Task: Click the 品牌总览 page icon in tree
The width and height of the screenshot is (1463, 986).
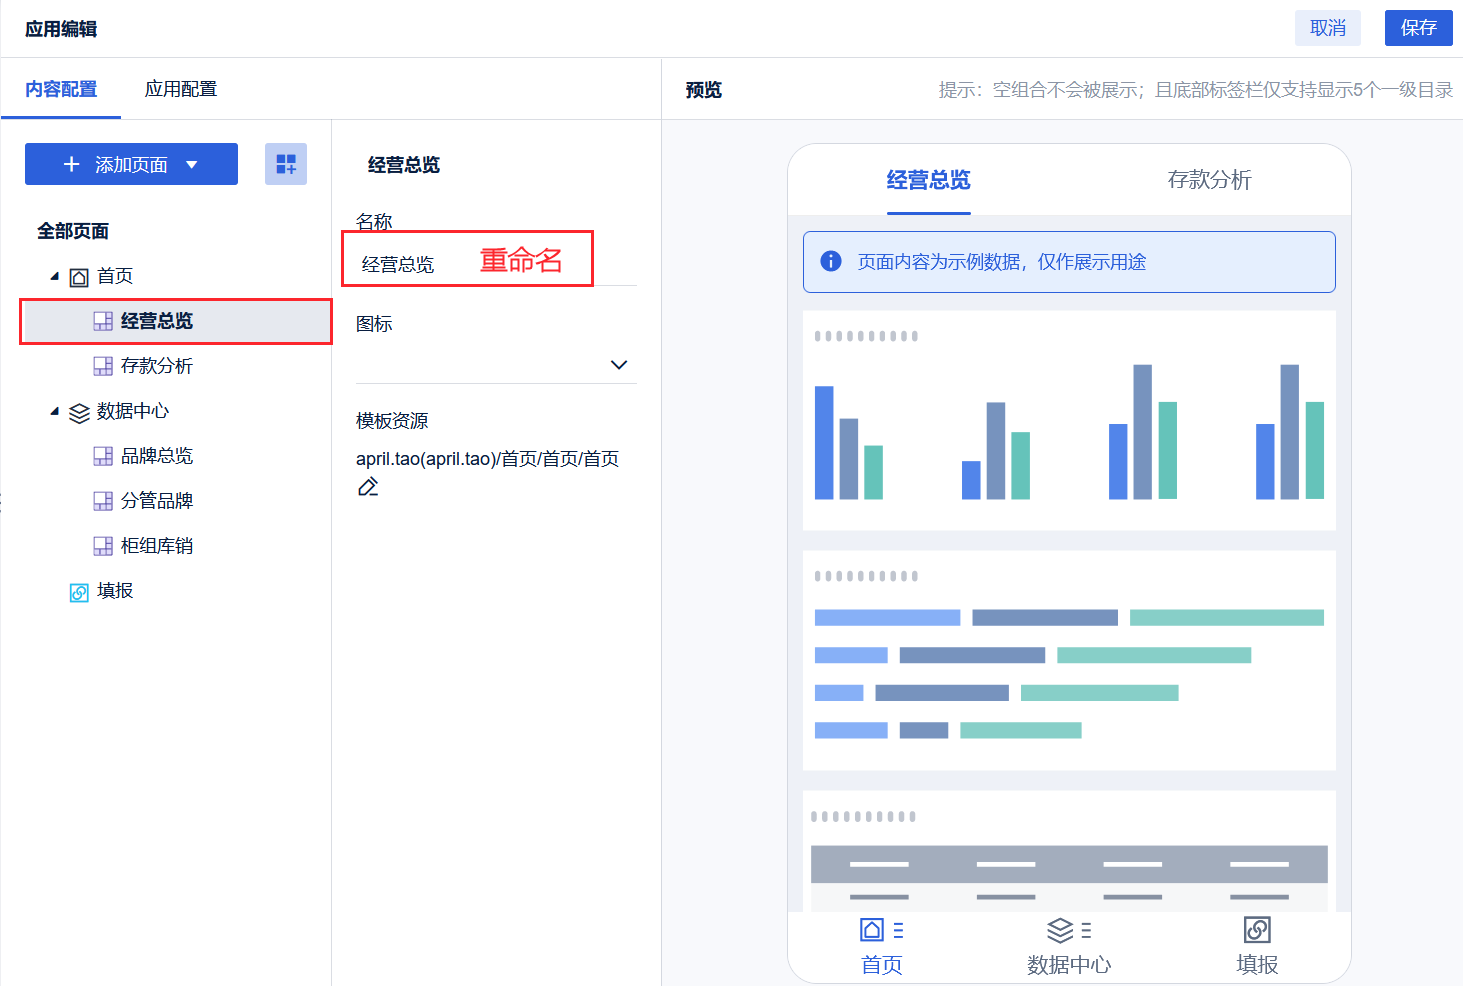Action: [103, 456]
